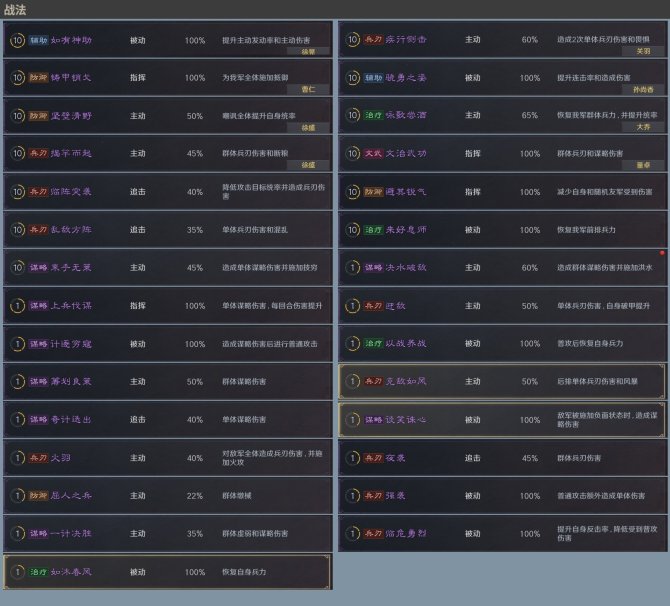
Task: Click the 文武 tag icon beside 文治武功
Action: (372, 154)
